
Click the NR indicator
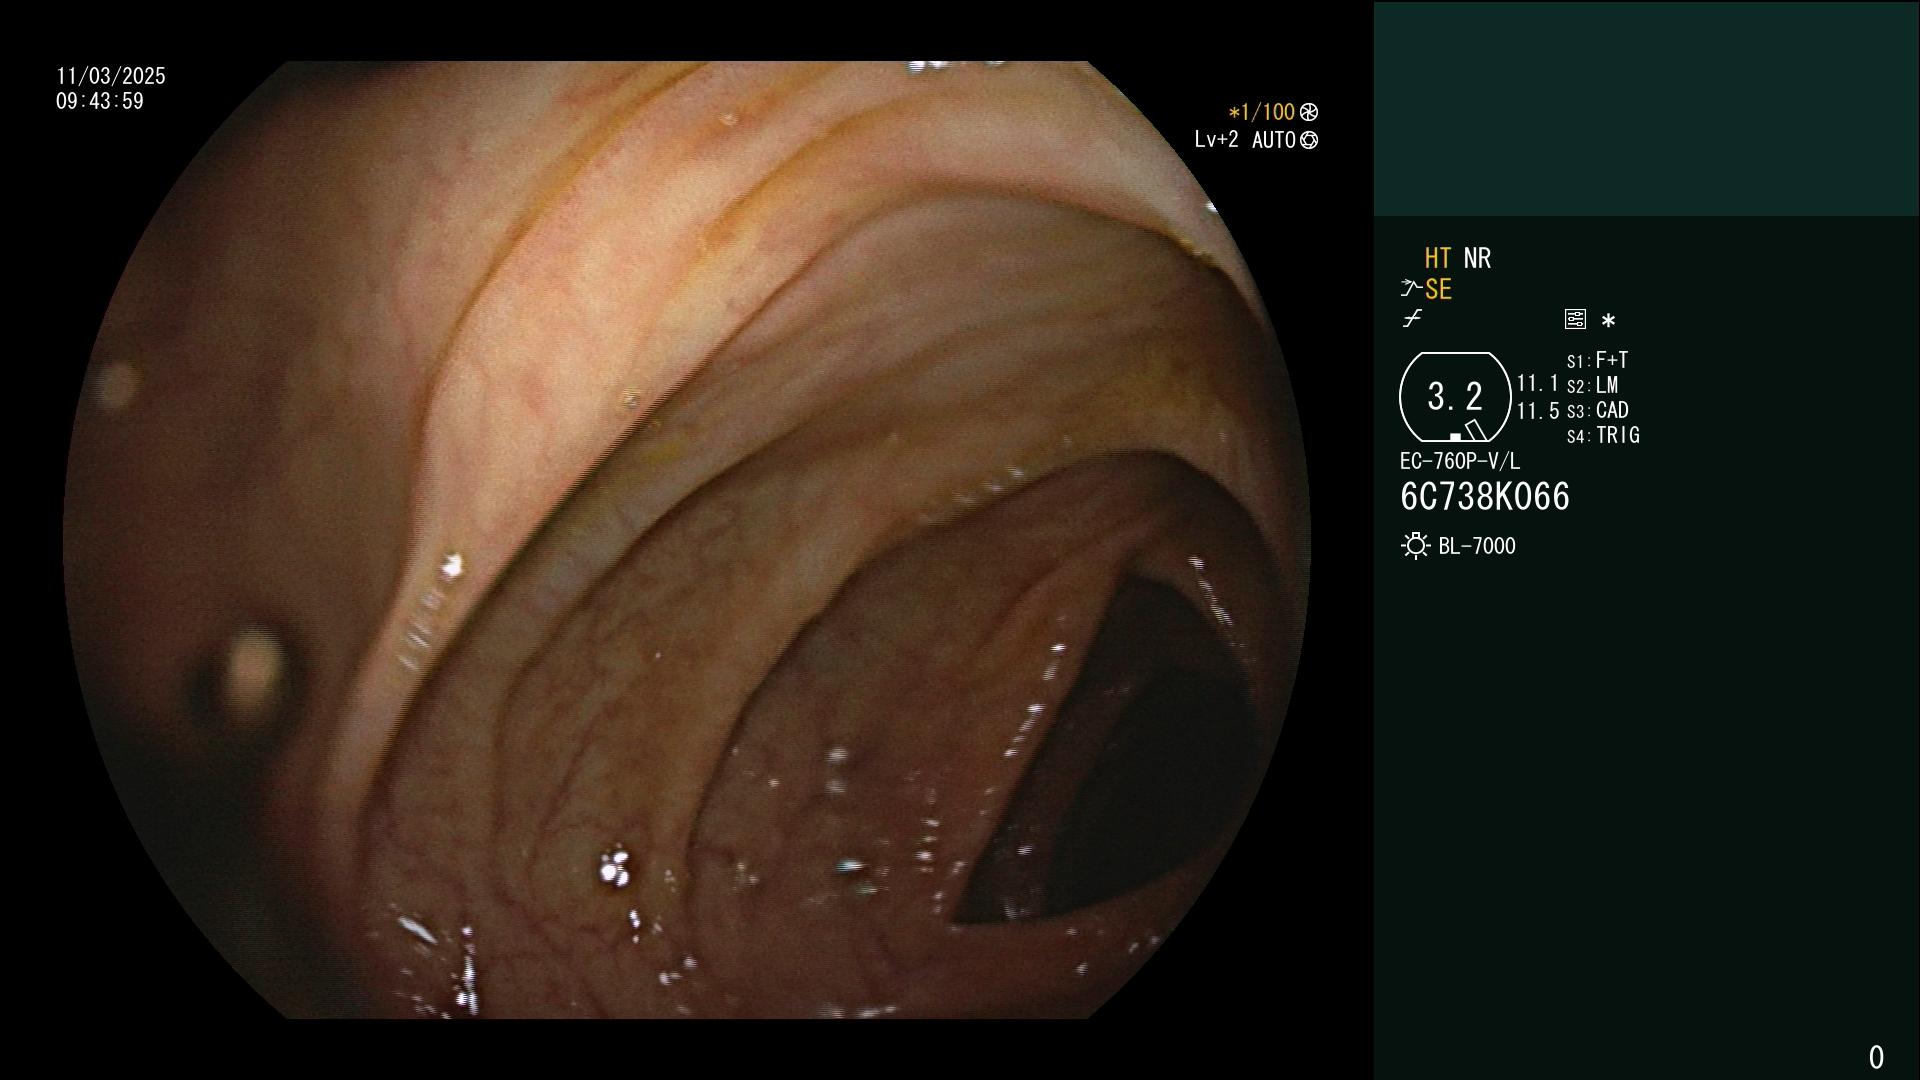pyautogui.click(x=1477, y=258)
